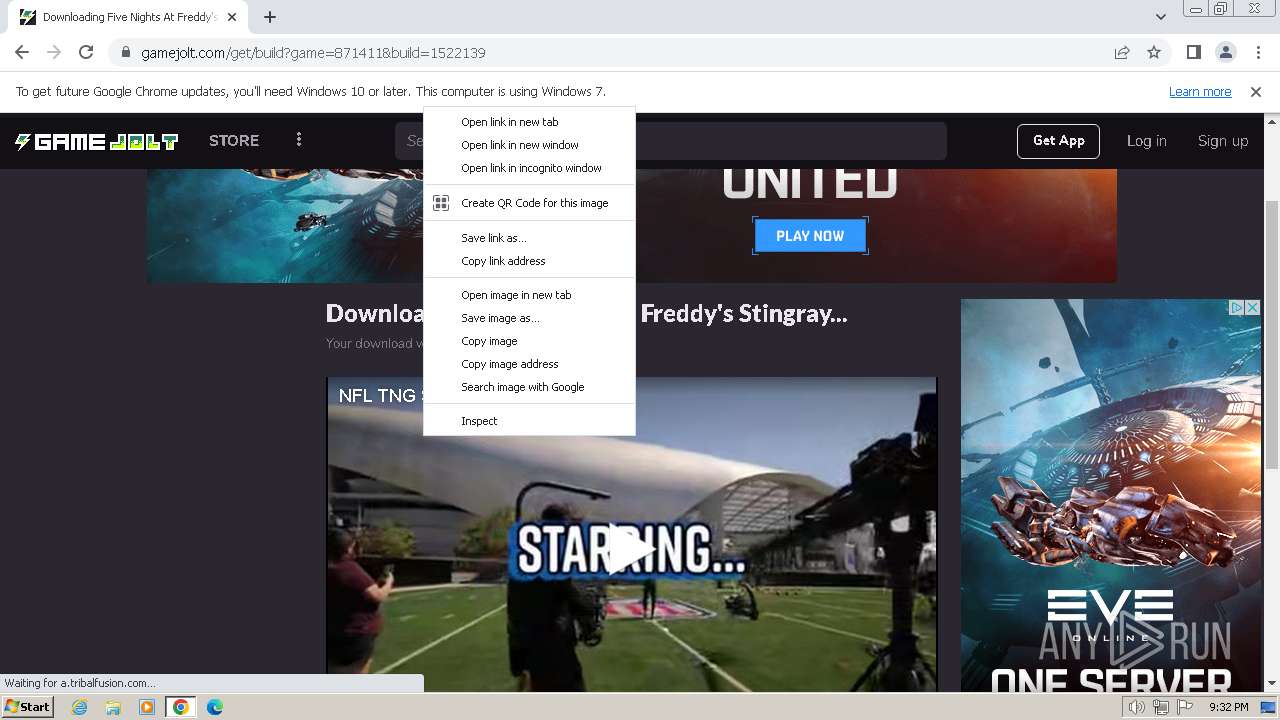Click the 9:32 PM clock
The image size is (1280, 720).
pyautogui.click(x=1228, y=707)
